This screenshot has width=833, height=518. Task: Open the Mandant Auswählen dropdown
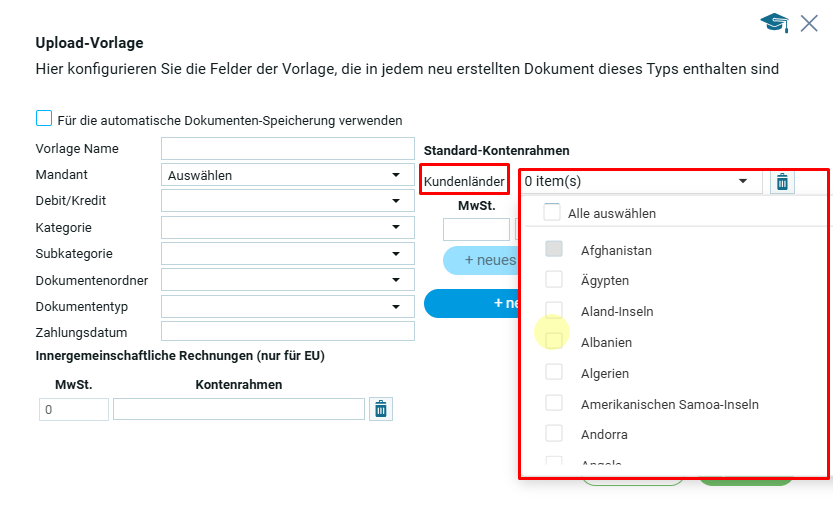click(287, 175)
